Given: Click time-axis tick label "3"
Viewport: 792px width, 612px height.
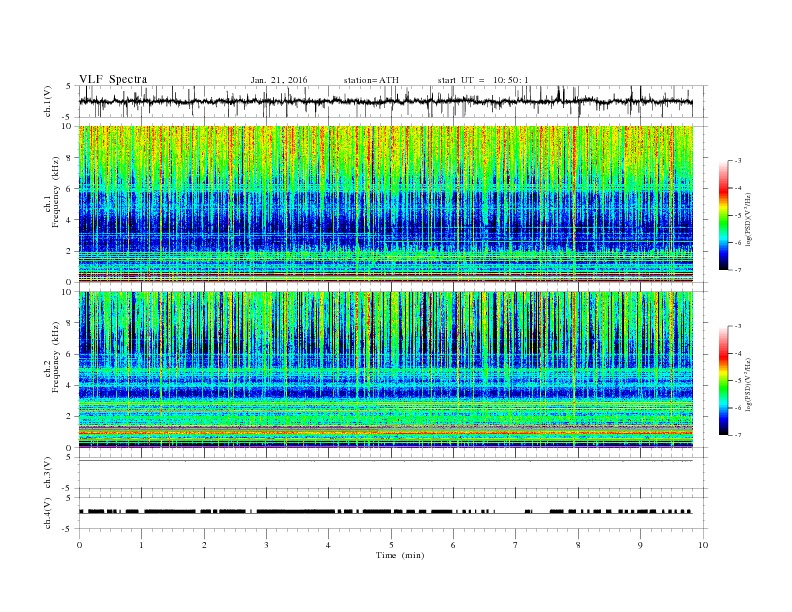Looking at the screenshot, I should tap(266, 545).
